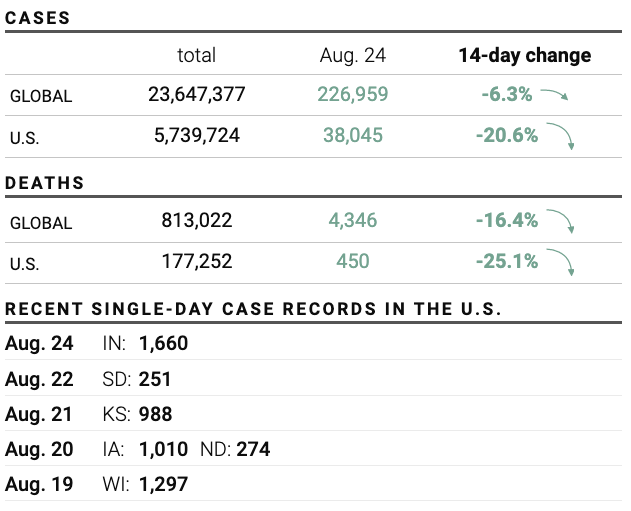
Task: Select the 14-day change column header
Action: pyautogui.click(x=524, y=56)
